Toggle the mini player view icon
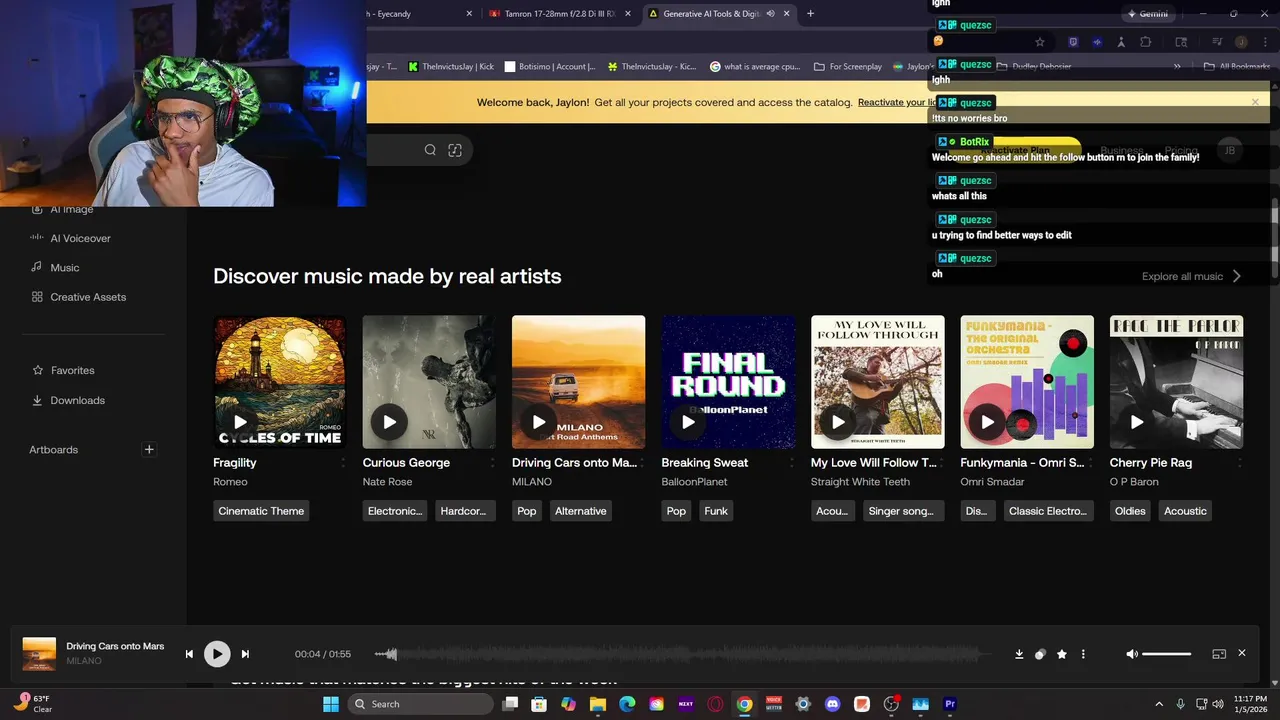Viewport: 1280px width, 720px height. coord(1219,654)
